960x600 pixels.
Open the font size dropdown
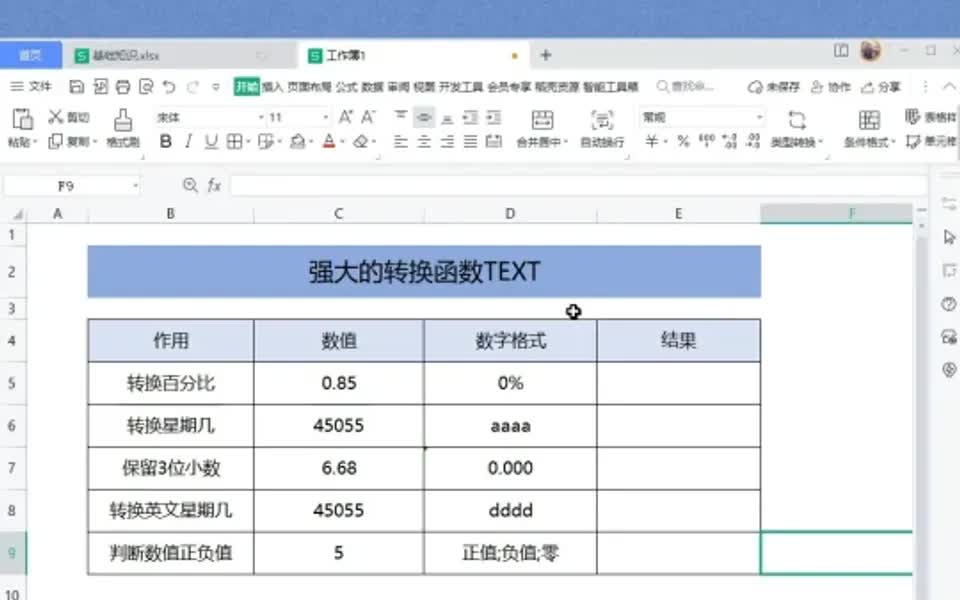pyautogui.click(x=325, y=116)
